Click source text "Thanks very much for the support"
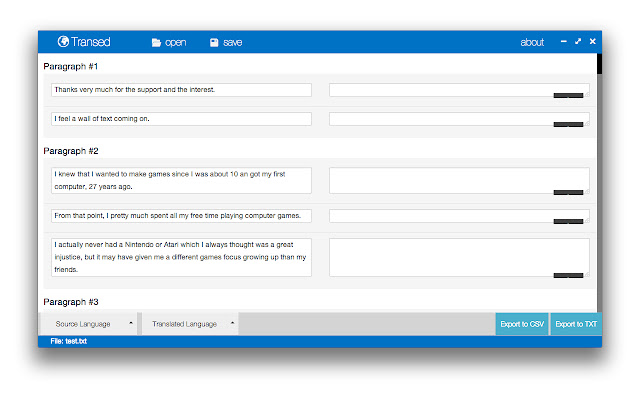This screenshot has height=400, width=640. pos(181,90)
